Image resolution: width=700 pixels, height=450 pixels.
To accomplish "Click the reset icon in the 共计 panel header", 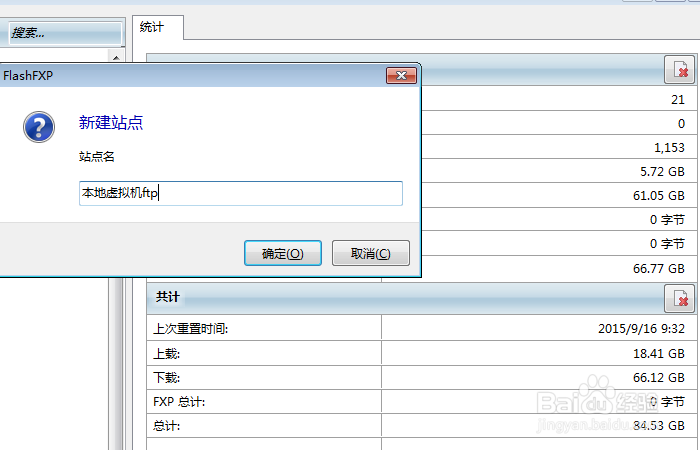I will pyautogui.click(x=679, y=298).
